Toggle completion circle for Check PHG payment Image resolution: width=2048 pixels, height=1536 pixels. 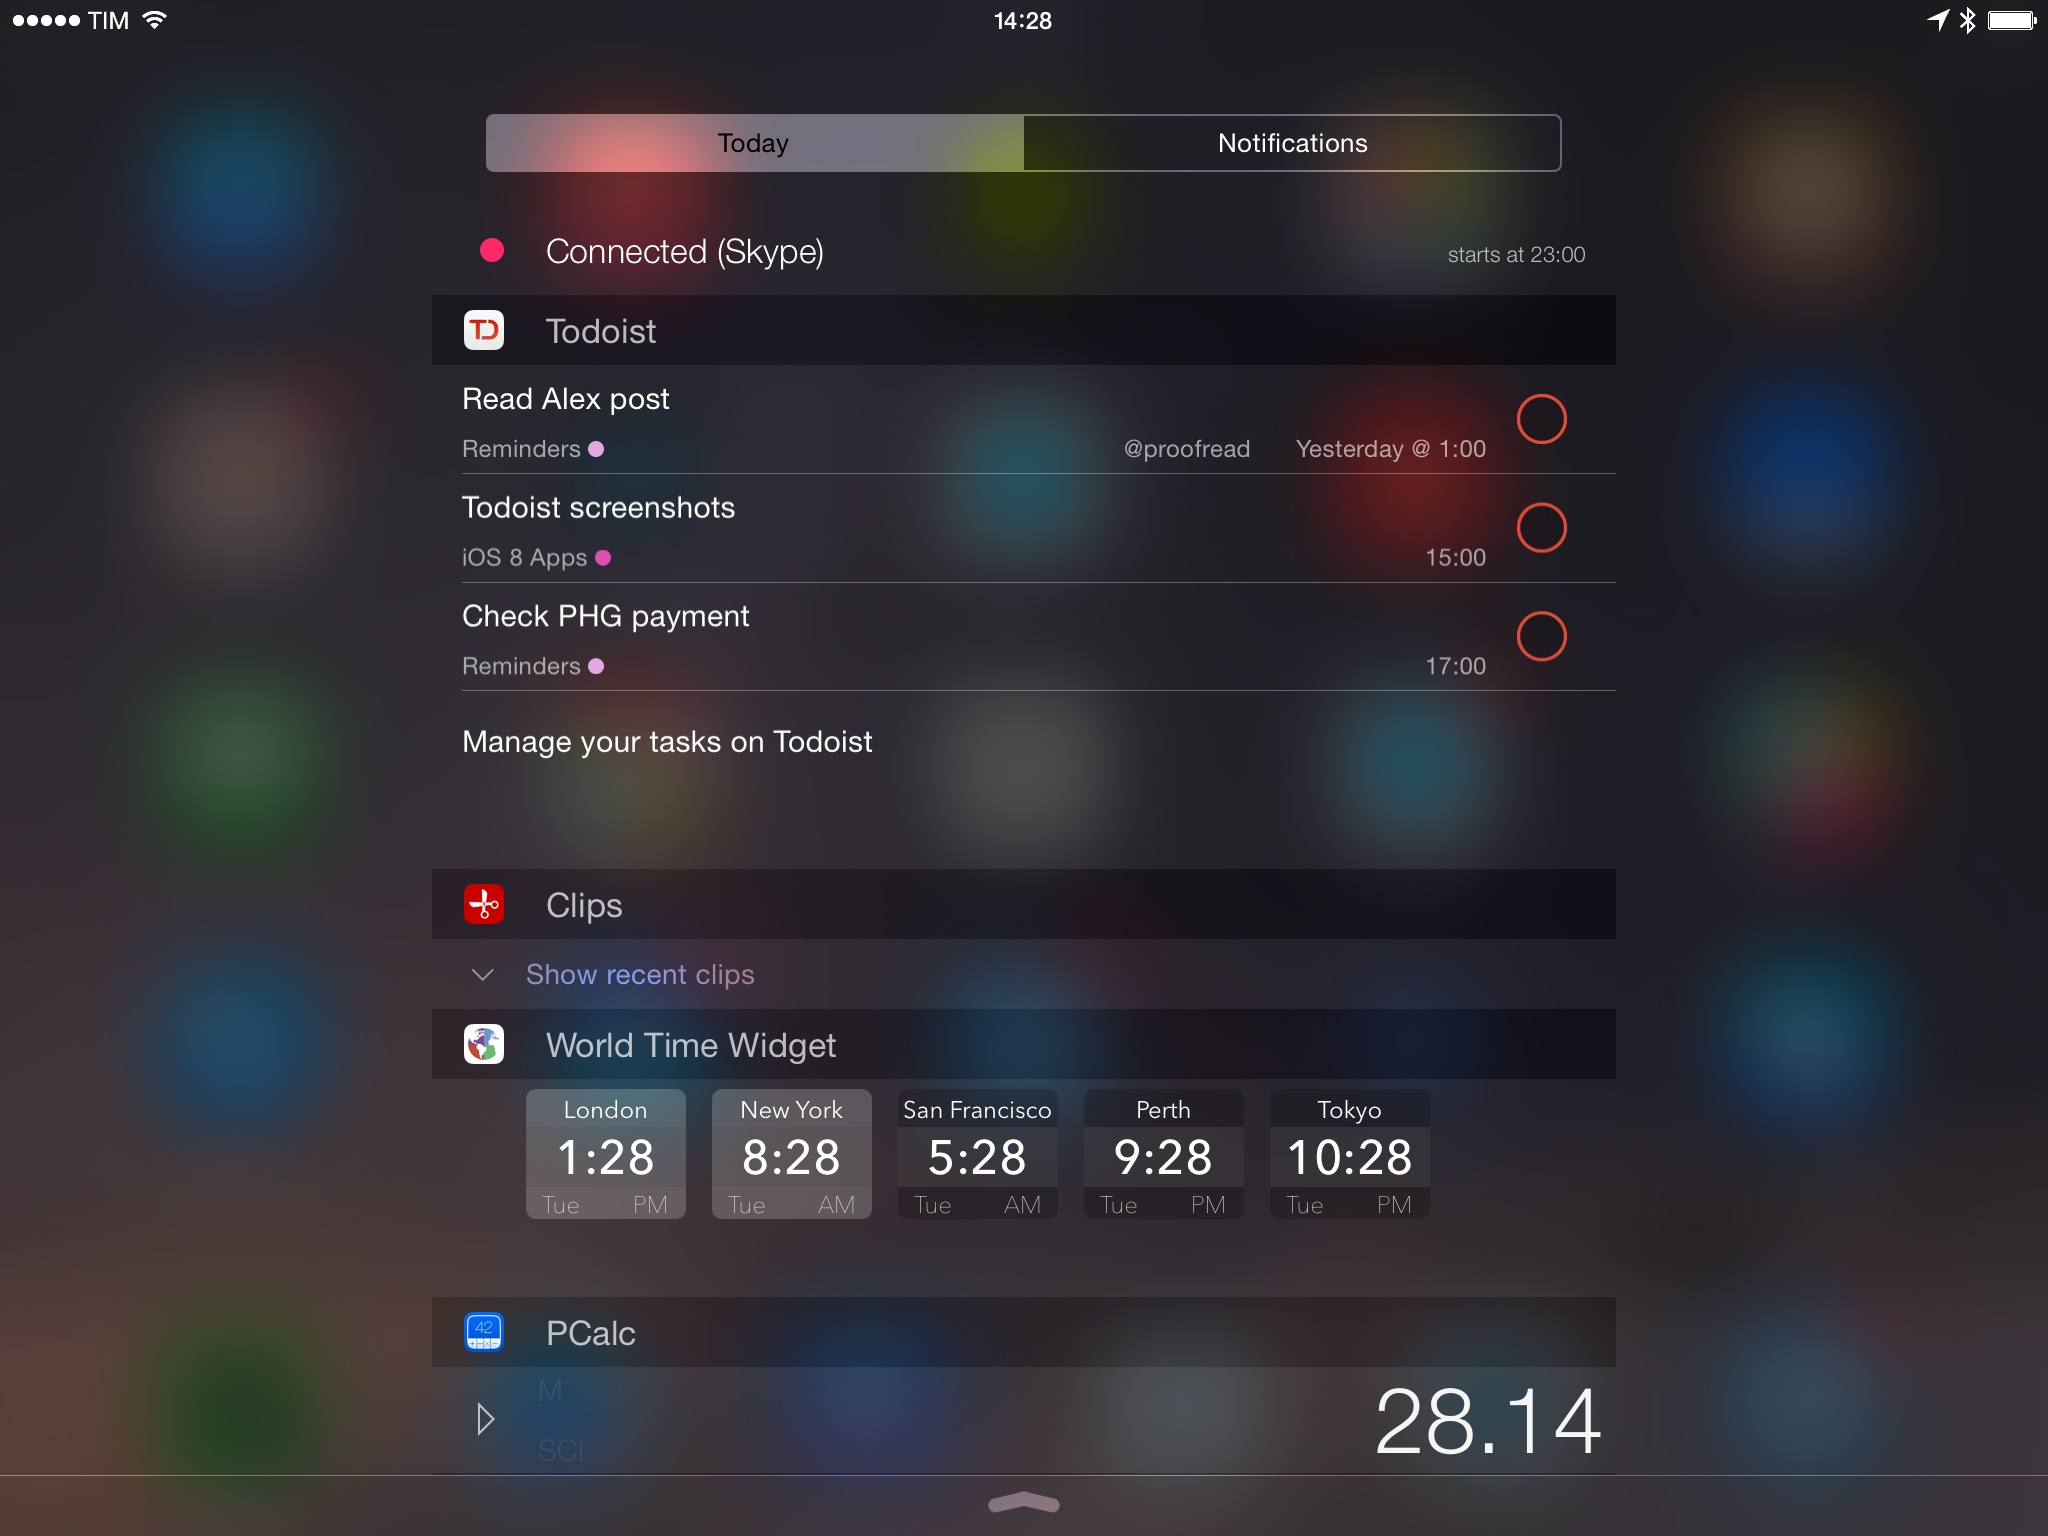1542,636
